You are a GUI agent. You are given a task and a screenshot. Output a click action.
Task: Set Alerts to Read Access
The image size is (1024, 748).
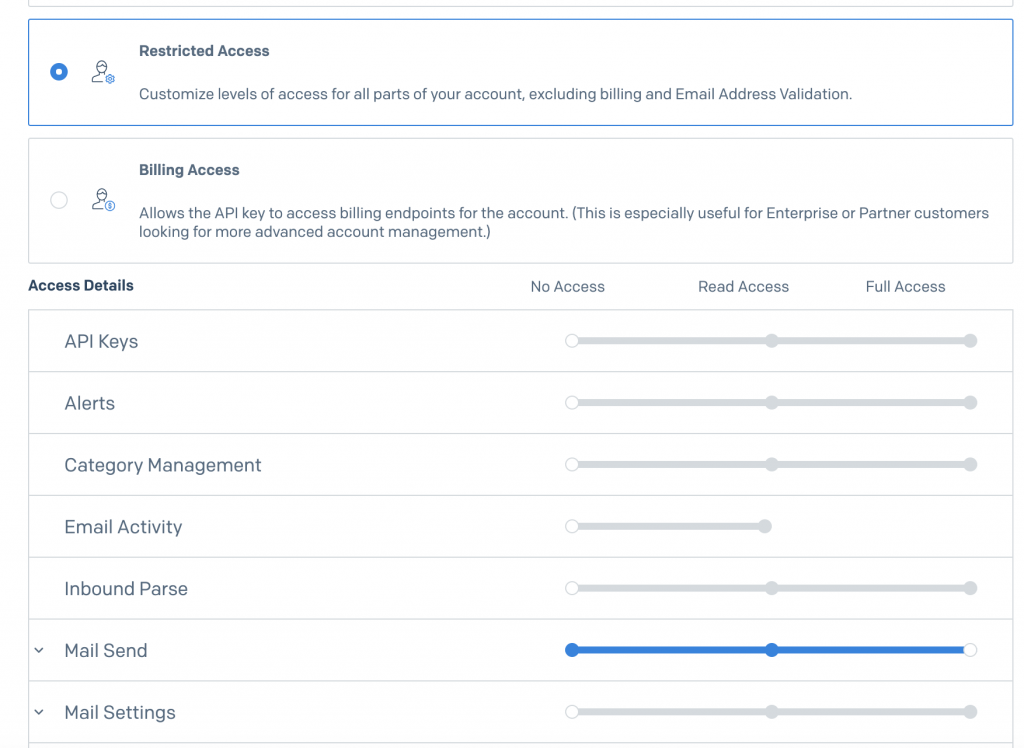[772, 402]
